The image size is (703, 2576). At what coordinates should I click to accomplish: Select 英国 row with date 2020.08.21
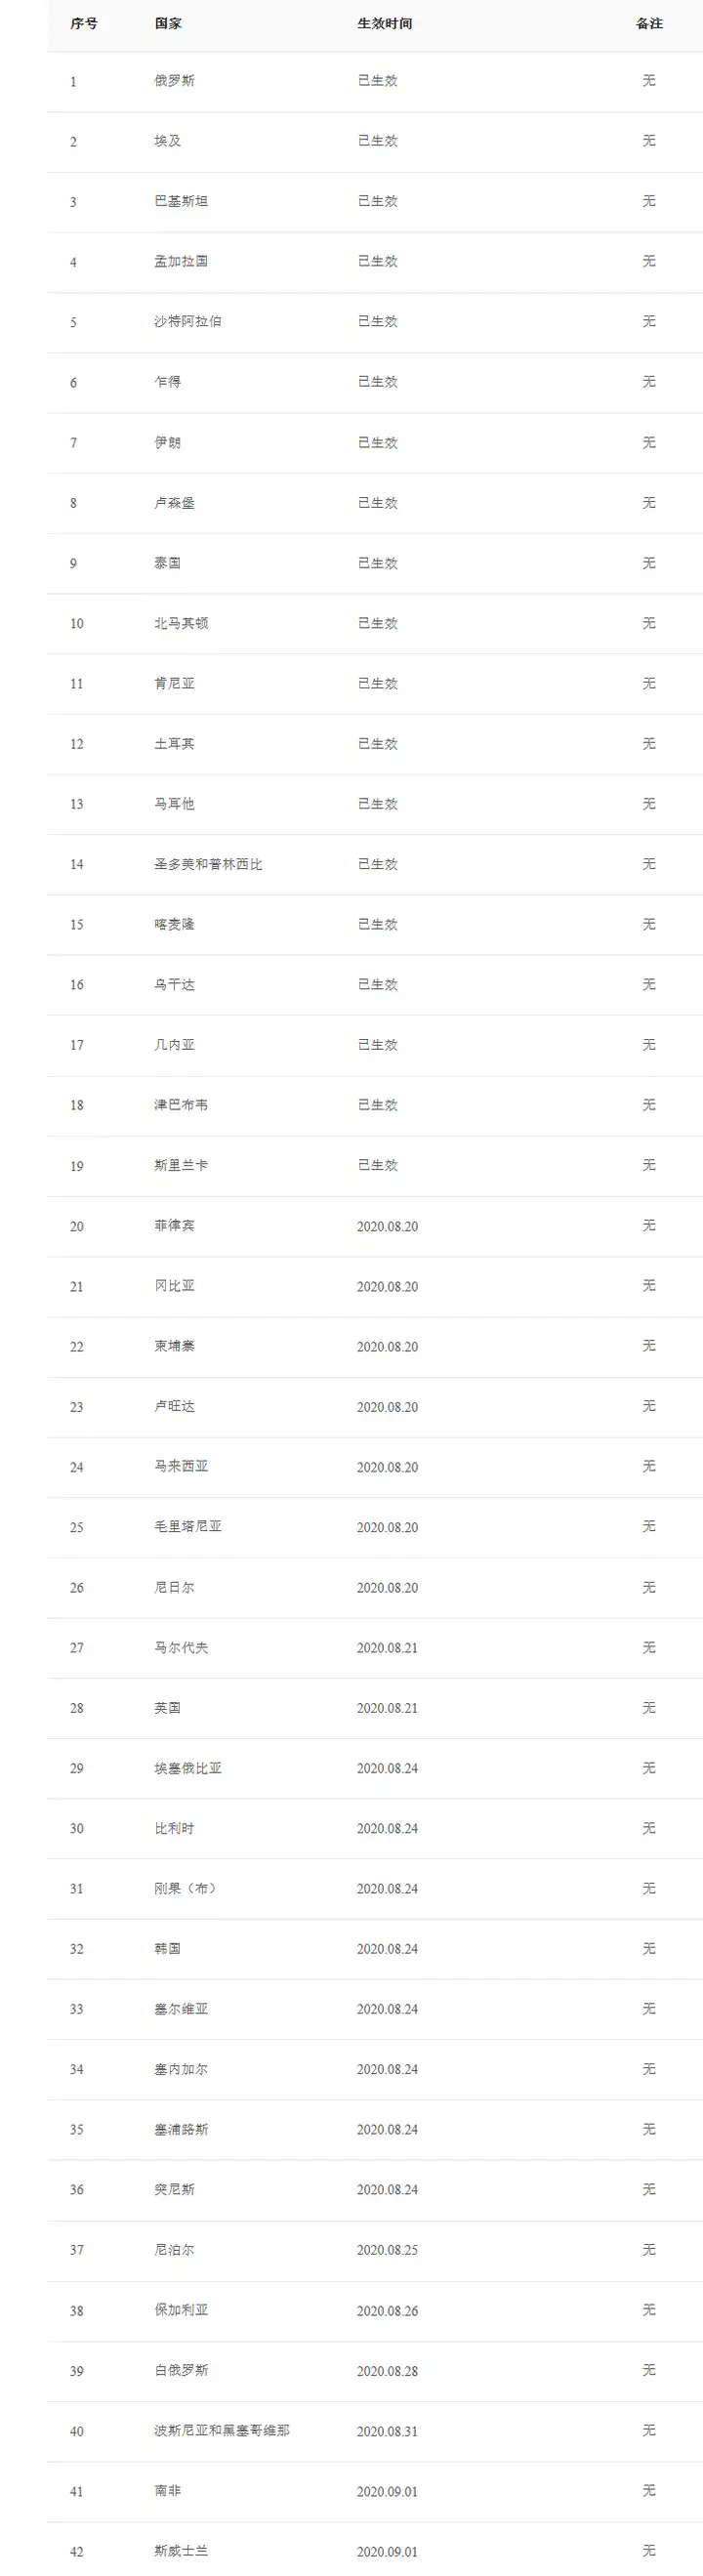[374, 1708]
